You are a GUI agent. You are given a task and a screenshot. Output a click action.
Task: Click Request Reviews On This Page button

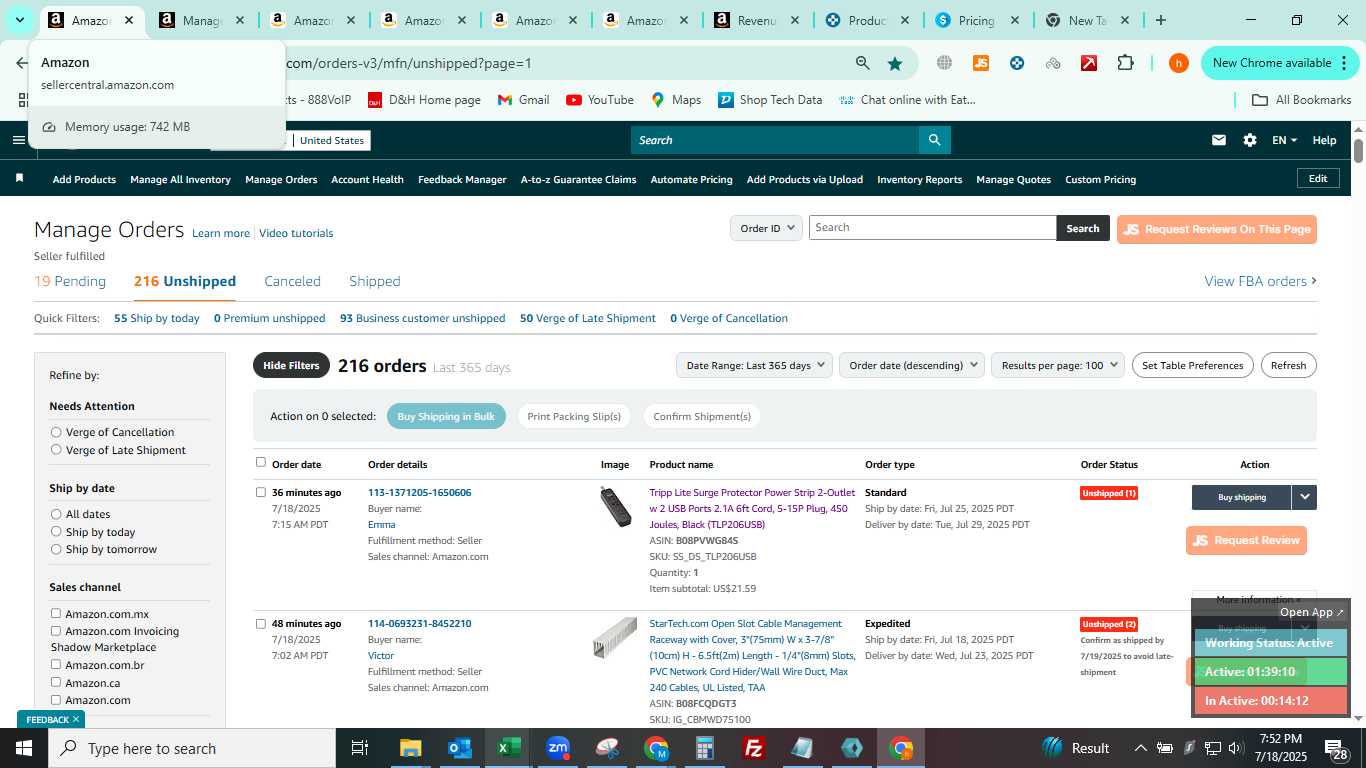point(1216,229)
